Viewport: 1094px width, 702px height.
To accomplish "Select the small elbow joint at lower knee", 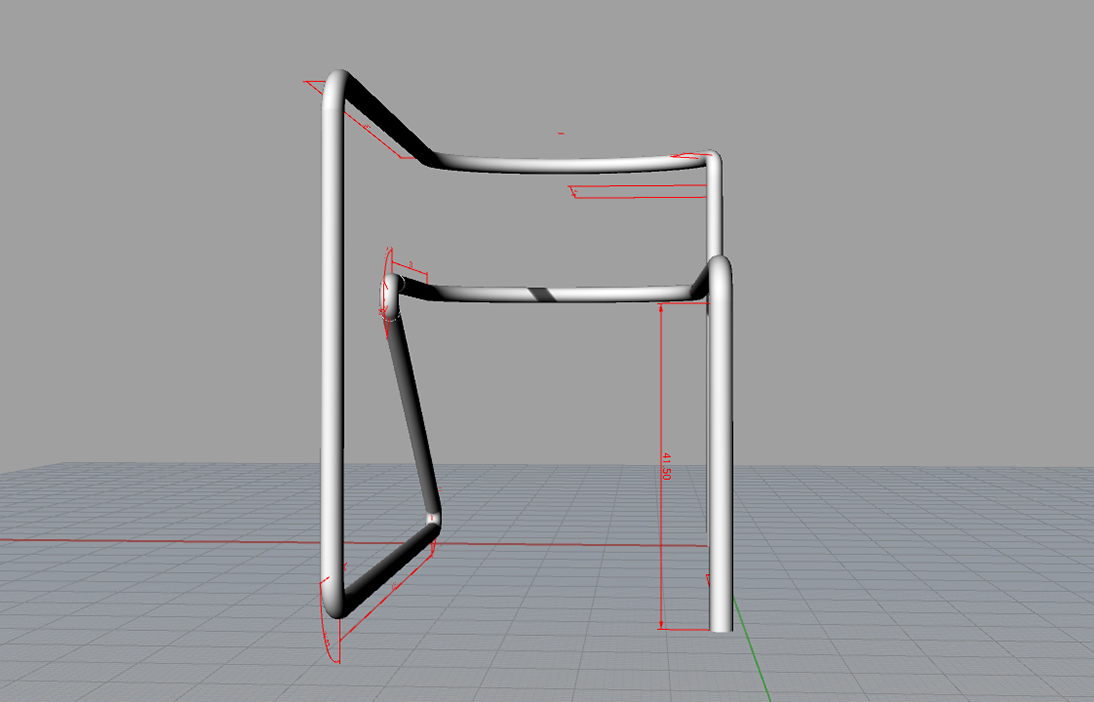I will tap(433, 518).
